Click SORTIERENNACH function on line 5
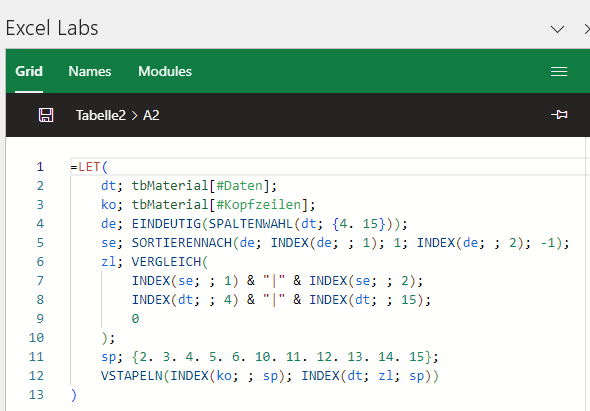 pyautogui.click(x=182, y=243)
